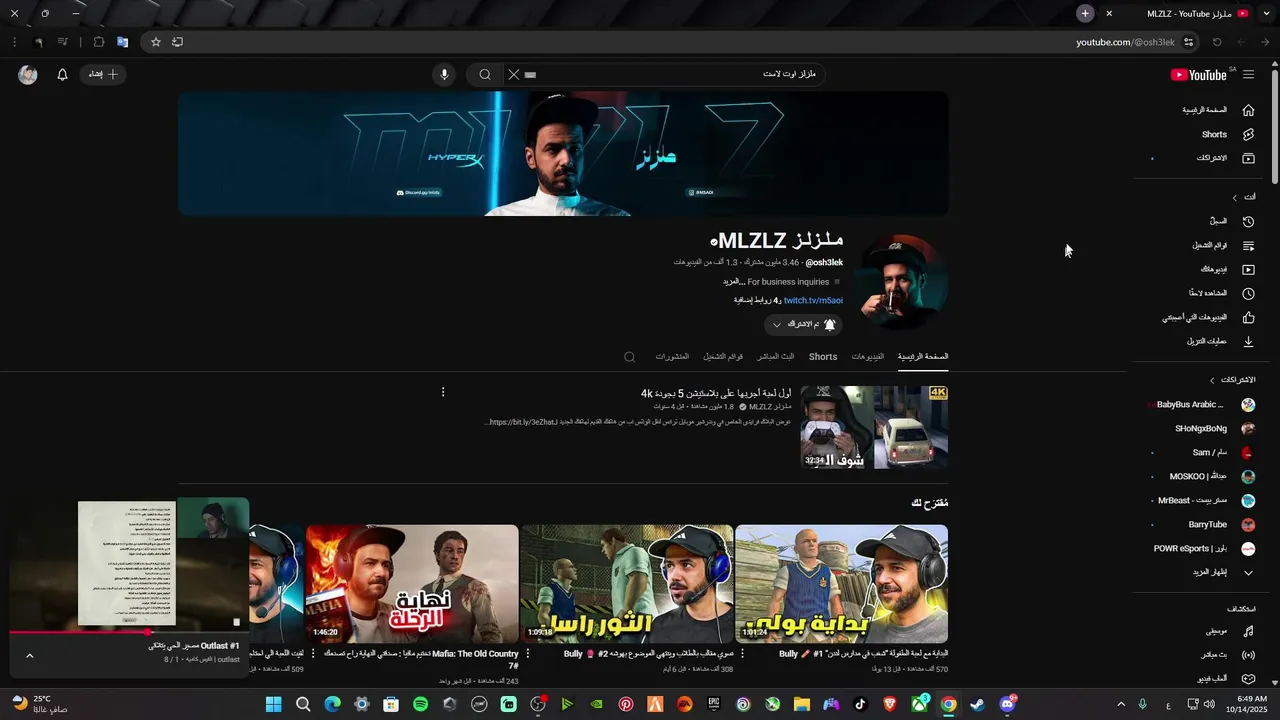Open the Google Translate icon in the address bar
This screenshot has height=720, width=1280.
coord(122,42)
